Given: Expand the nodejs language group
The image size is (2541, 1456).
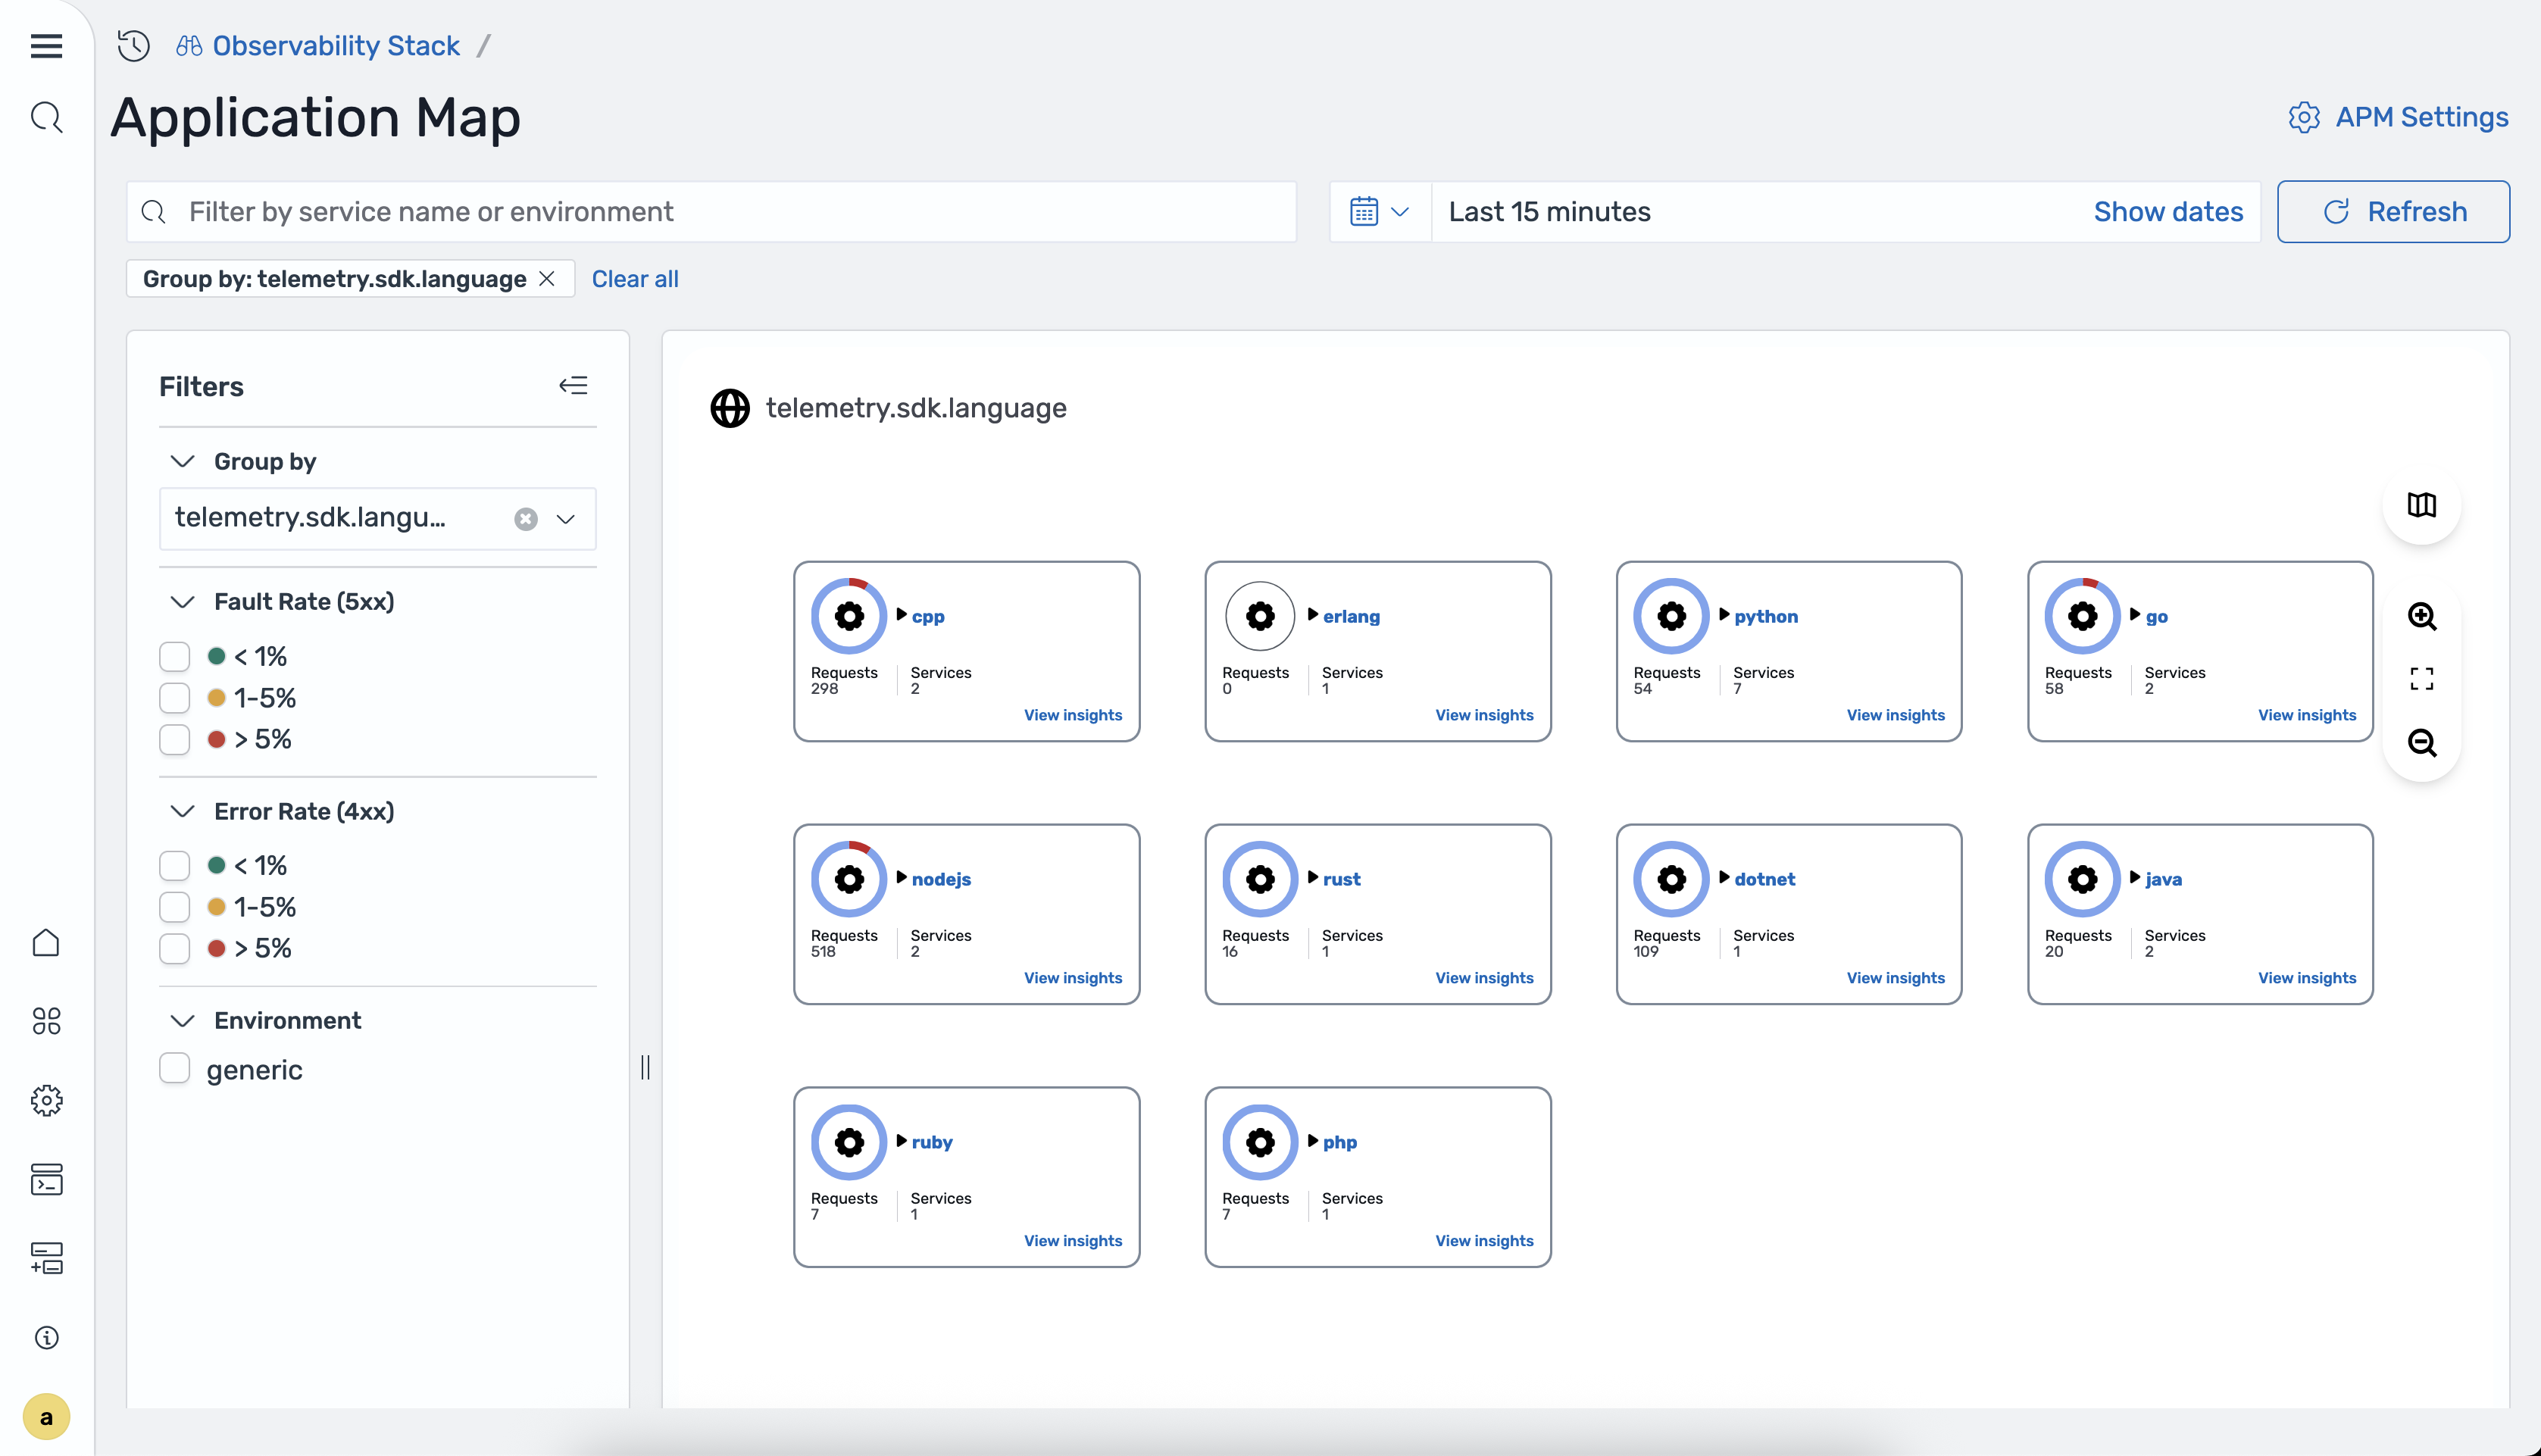Looking at the screenshot, I should point(902,878).
